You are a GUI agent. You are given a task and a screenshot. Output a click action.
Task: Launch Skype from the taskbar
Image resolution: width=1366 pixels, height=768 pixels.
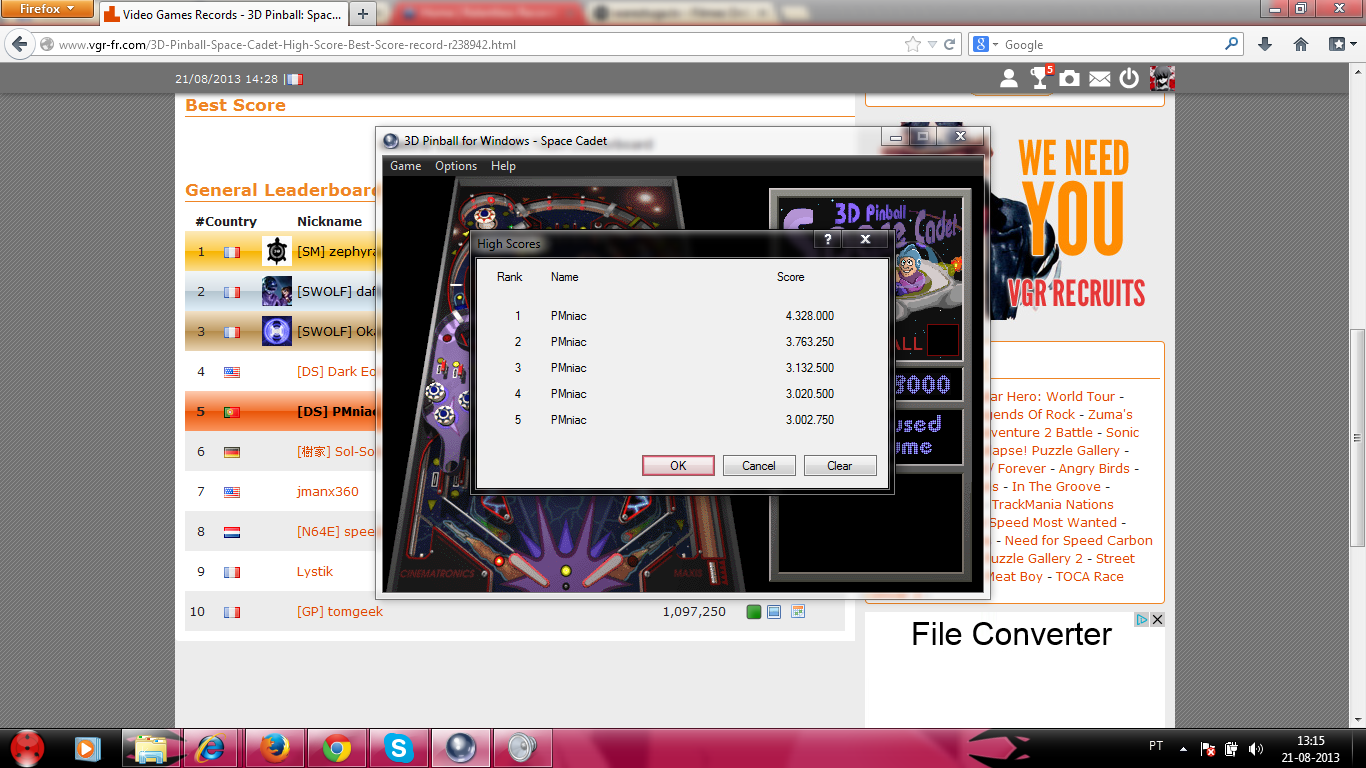pyautogui.click(x=399, y=747)
